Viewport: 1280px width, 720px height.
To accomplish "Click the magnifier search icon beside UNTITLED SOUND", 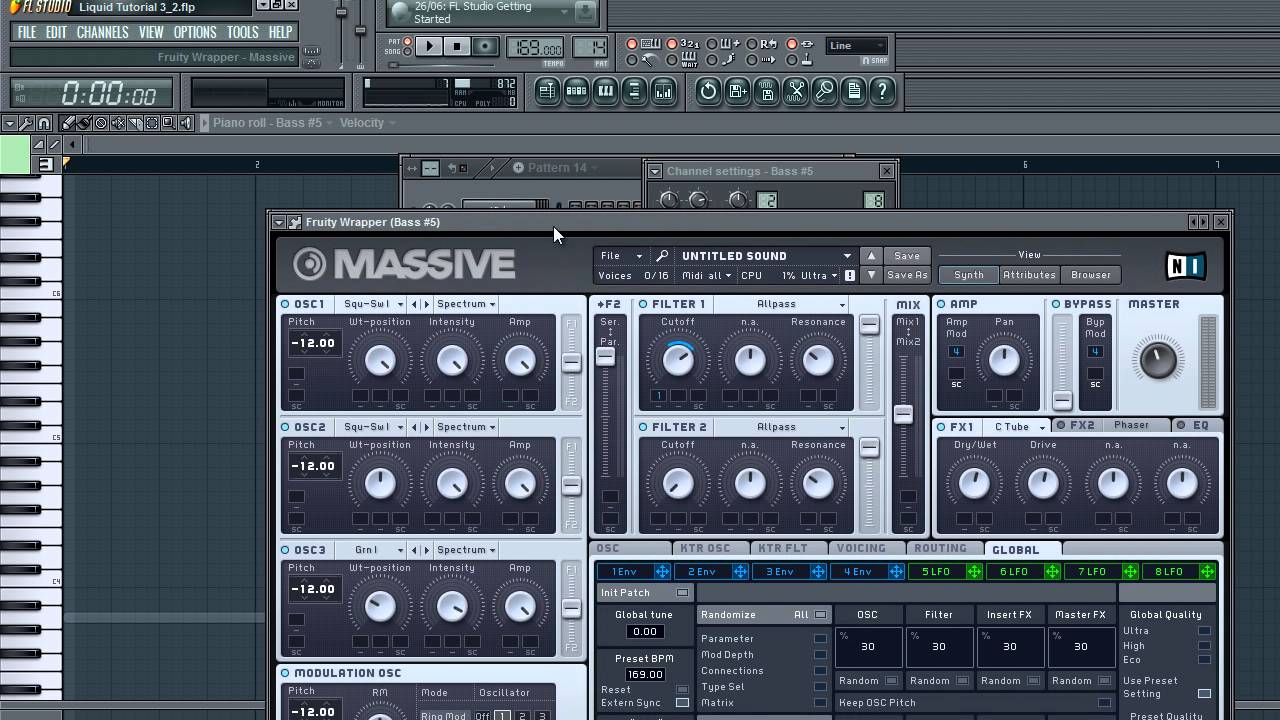I will (662, 256).
